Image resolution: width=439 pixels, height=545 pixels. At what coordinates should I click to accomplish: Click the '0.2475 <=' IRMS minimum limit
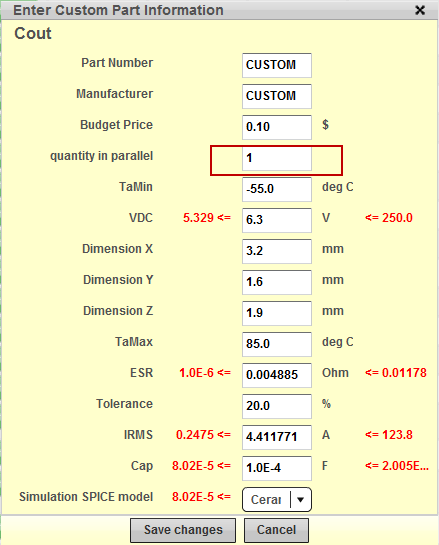coord(203,435)
